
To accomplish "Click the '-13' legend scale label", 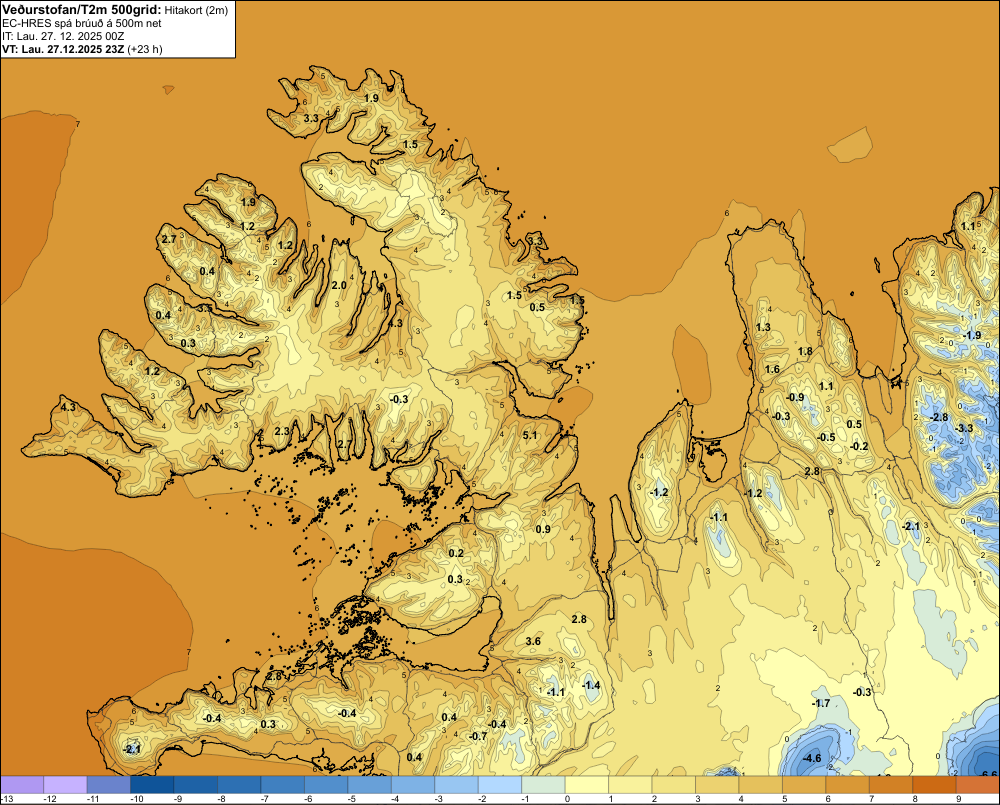I will pos(7,799).
